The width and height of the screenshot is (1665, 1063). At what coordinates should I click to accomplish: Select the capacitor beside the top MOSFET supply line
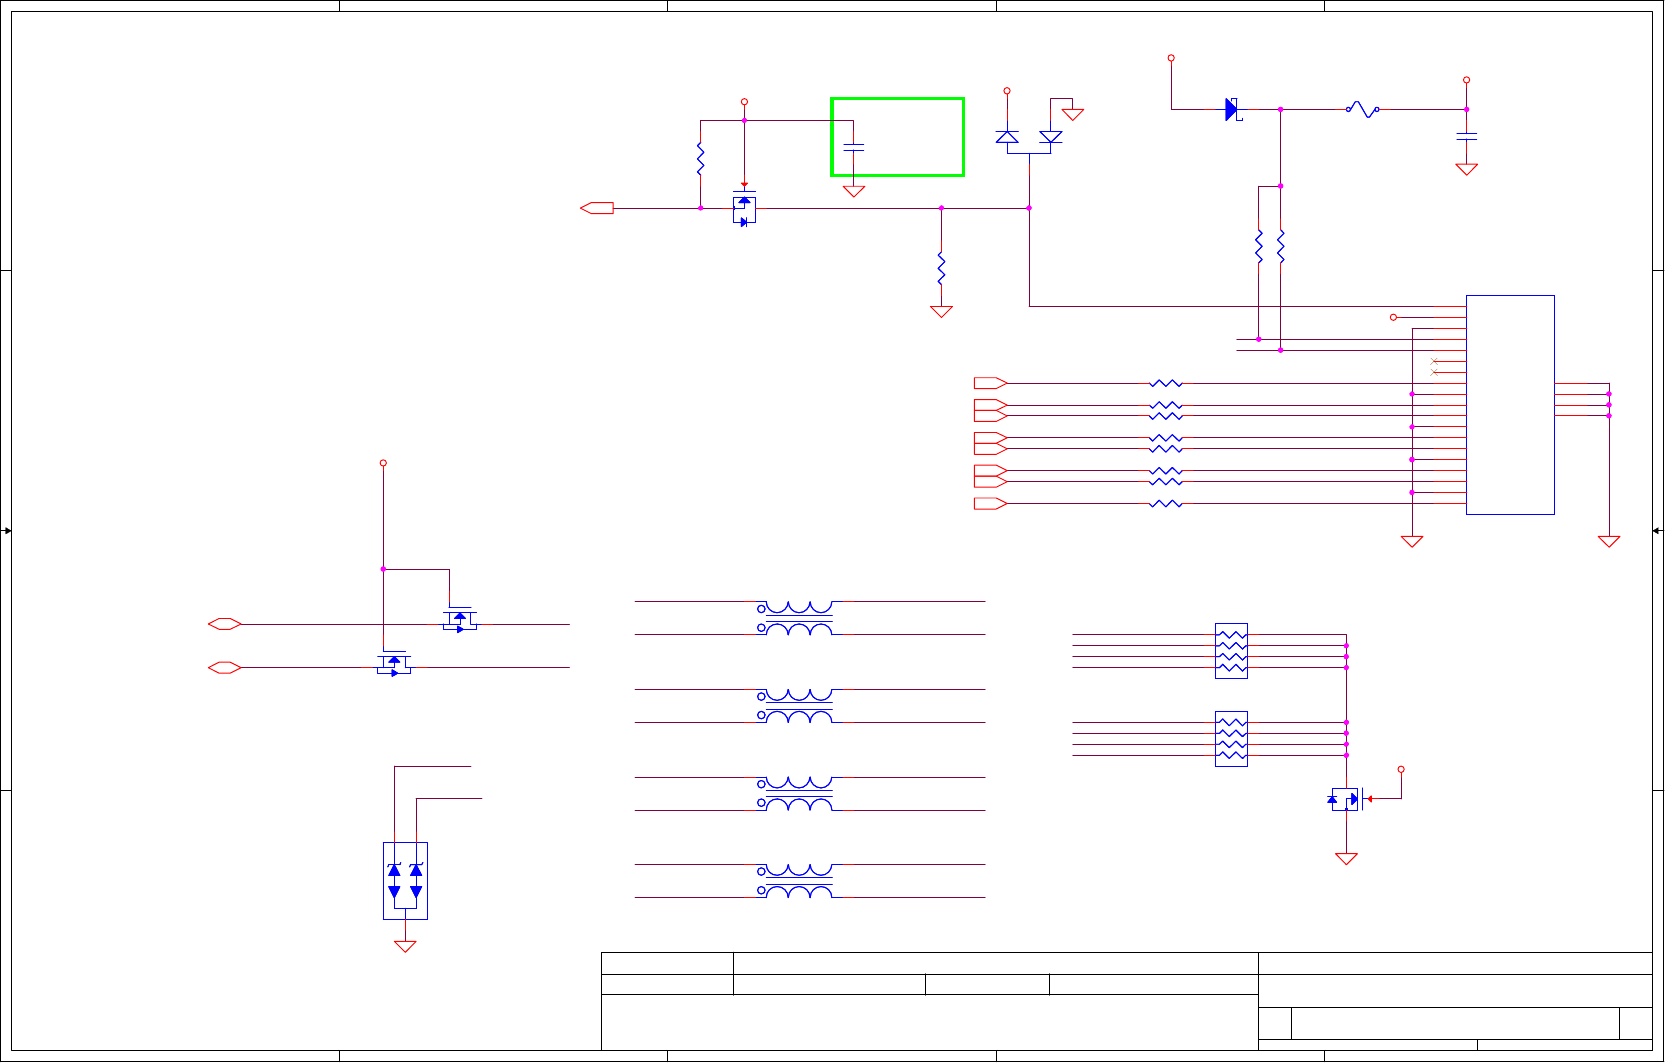[x=853, y=147]
